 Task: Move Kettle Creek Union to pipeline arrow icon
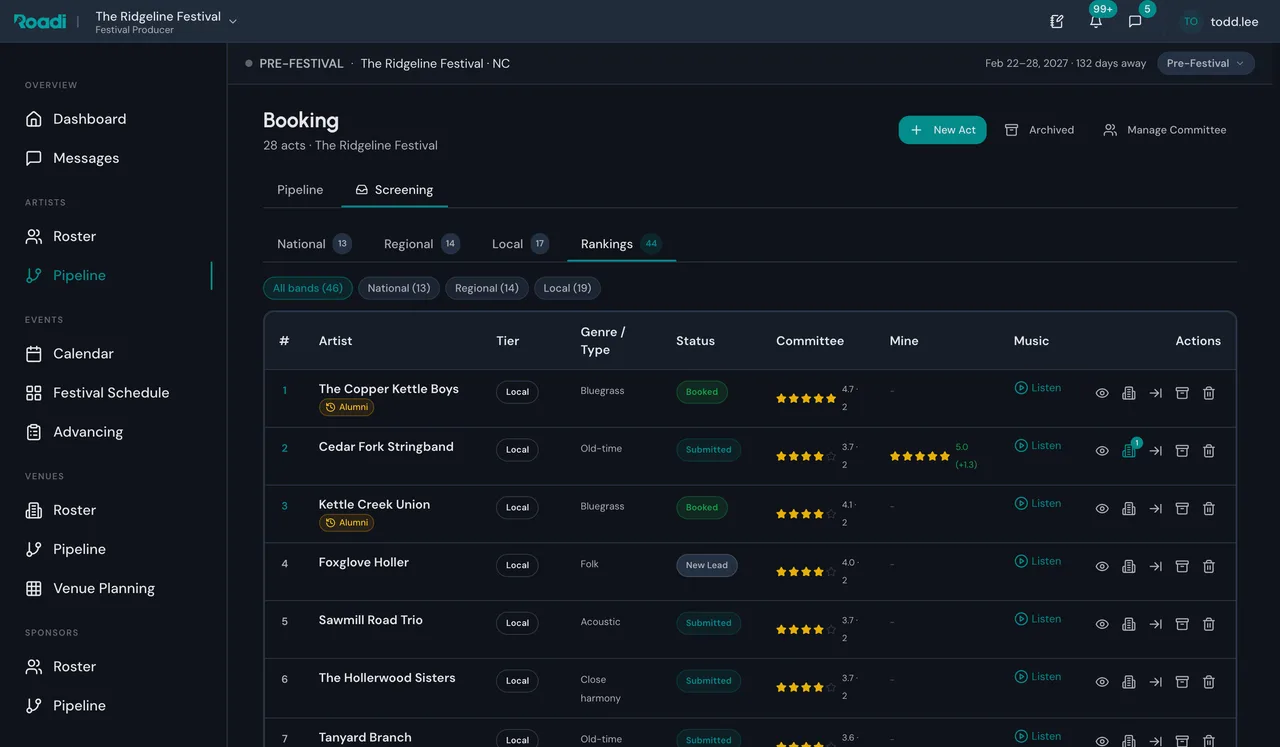pos(1155,509)
